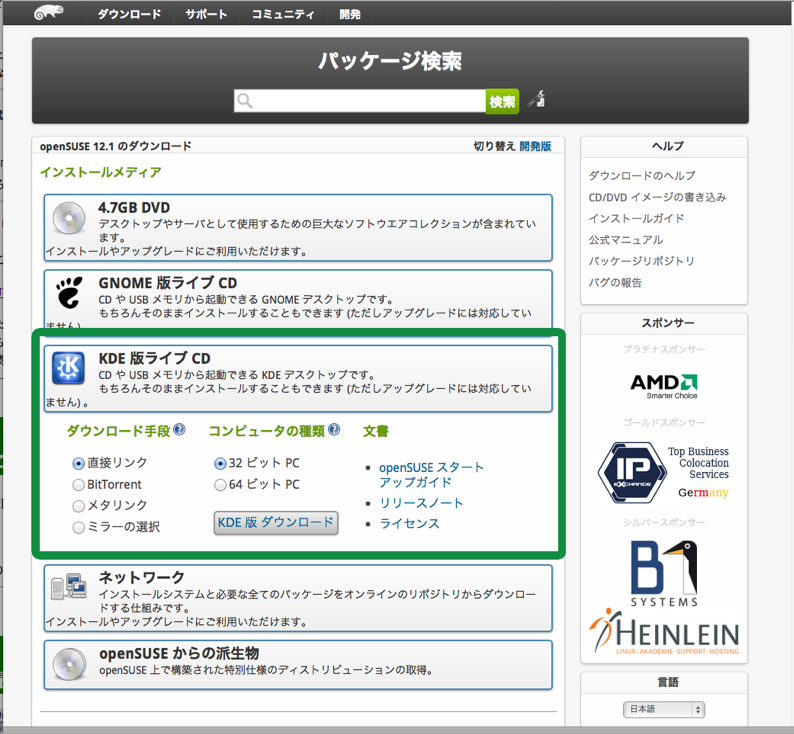This screenshot has height=734, width=794.
Task: Click the B1 Systems sponsor logo
Action: point(664,574)
